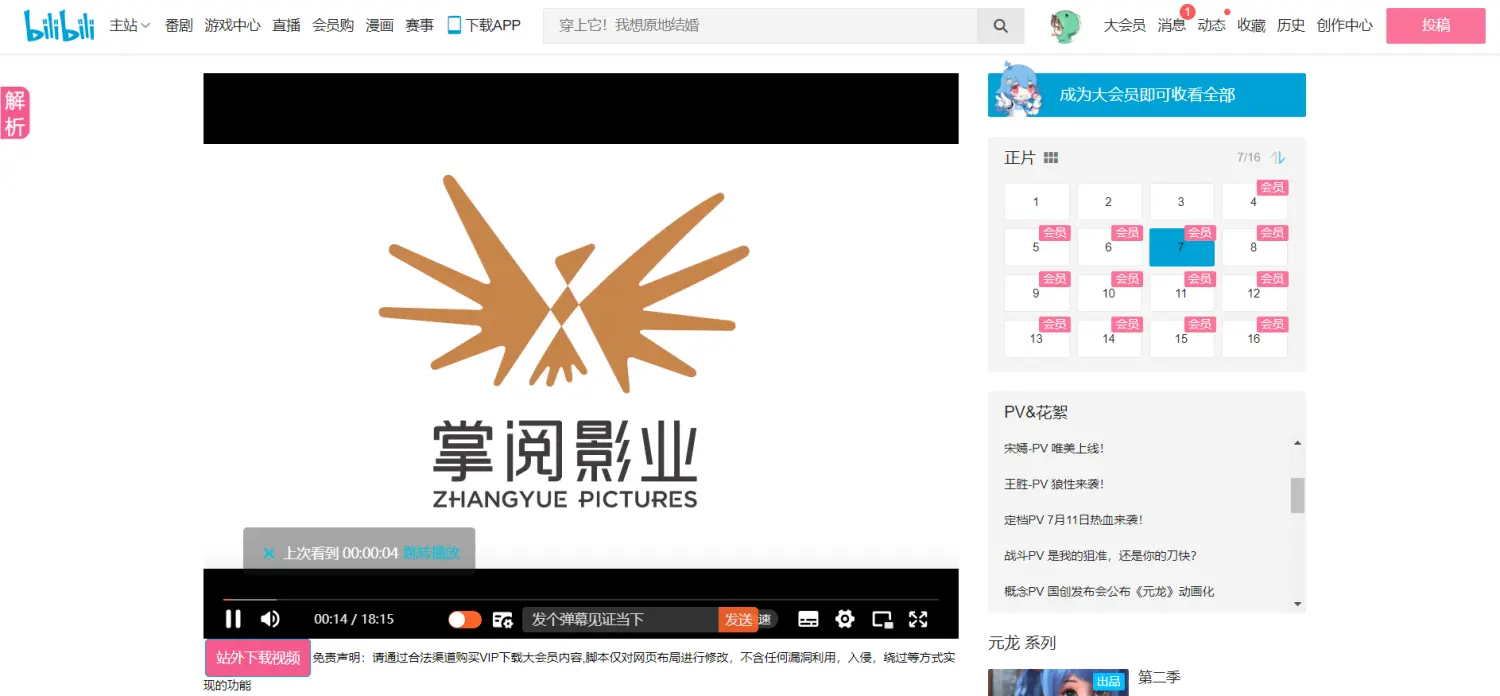Toggle episode grid view icon beside 正片
The width and height of the screenshot is (1500, 696).
pyautogui.click(x=1051, y=158)
